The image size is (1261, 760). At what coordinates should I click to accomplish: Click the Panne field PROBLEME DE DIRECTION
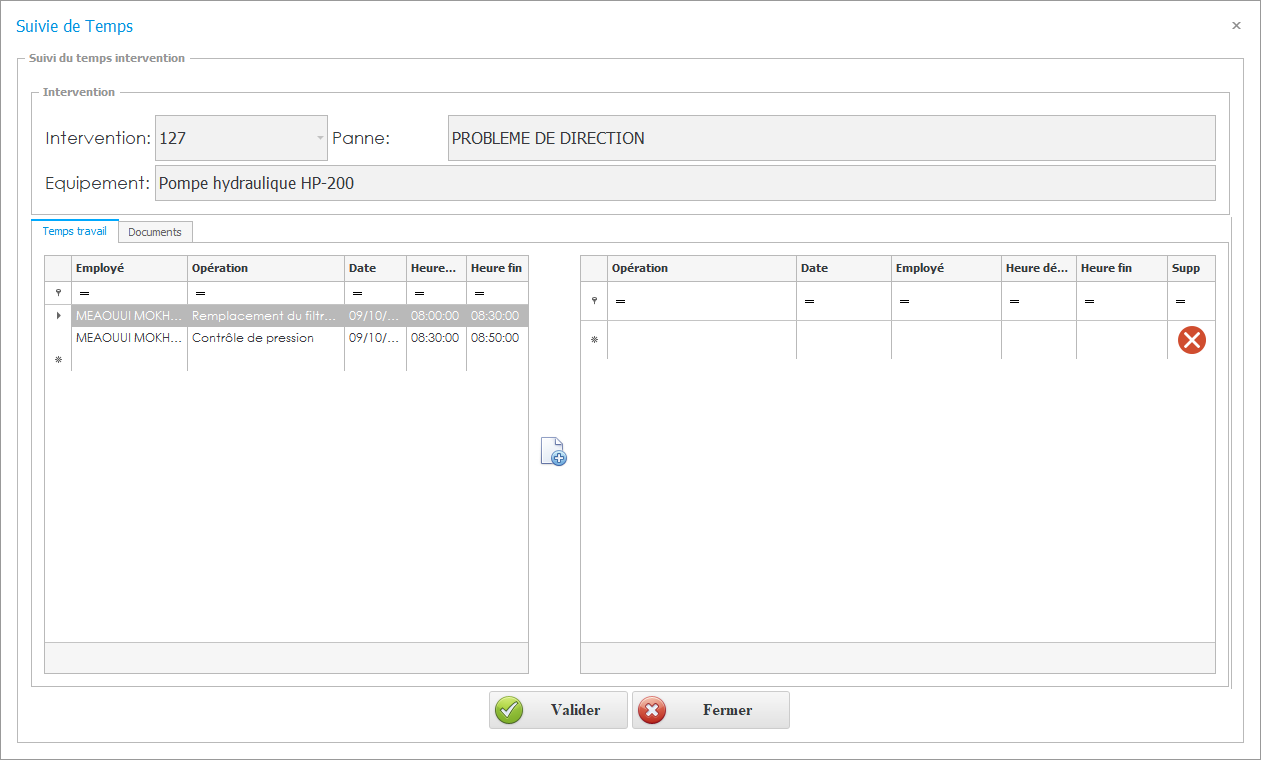(x=830, y=138)
